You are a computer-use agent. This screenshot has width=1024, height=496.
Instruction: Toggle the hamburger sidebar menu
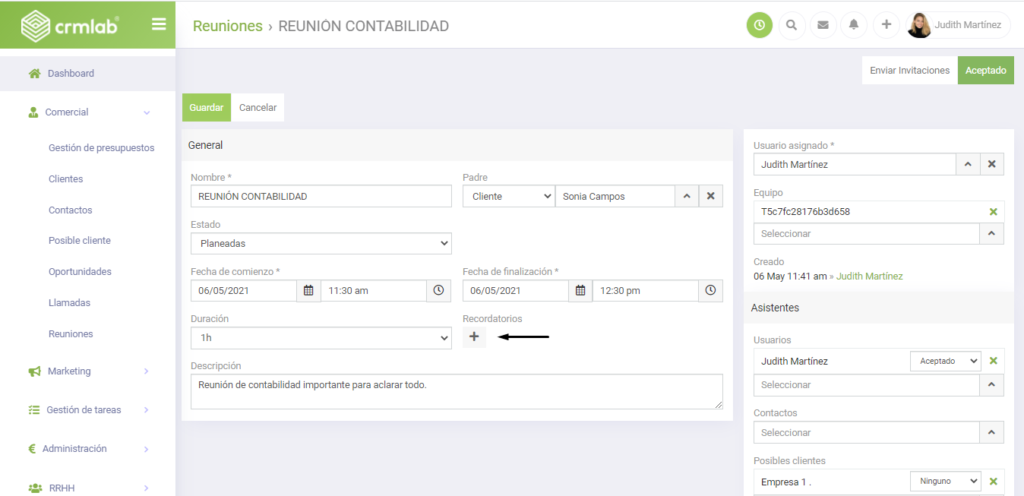point(158,24)
